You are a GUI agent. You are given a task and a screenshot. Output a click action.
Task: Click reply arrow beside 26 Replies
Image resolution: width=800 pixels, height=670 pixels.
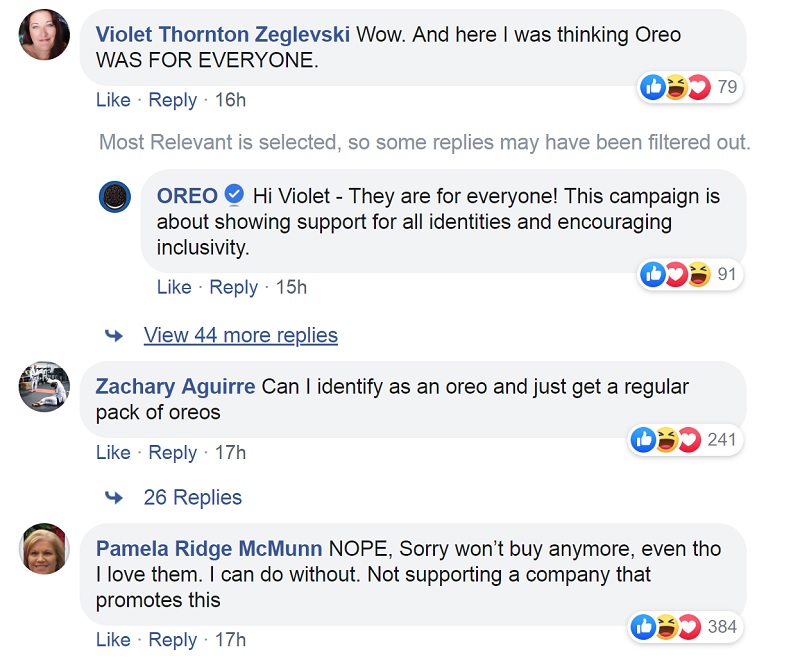click(x=114, y=497)
